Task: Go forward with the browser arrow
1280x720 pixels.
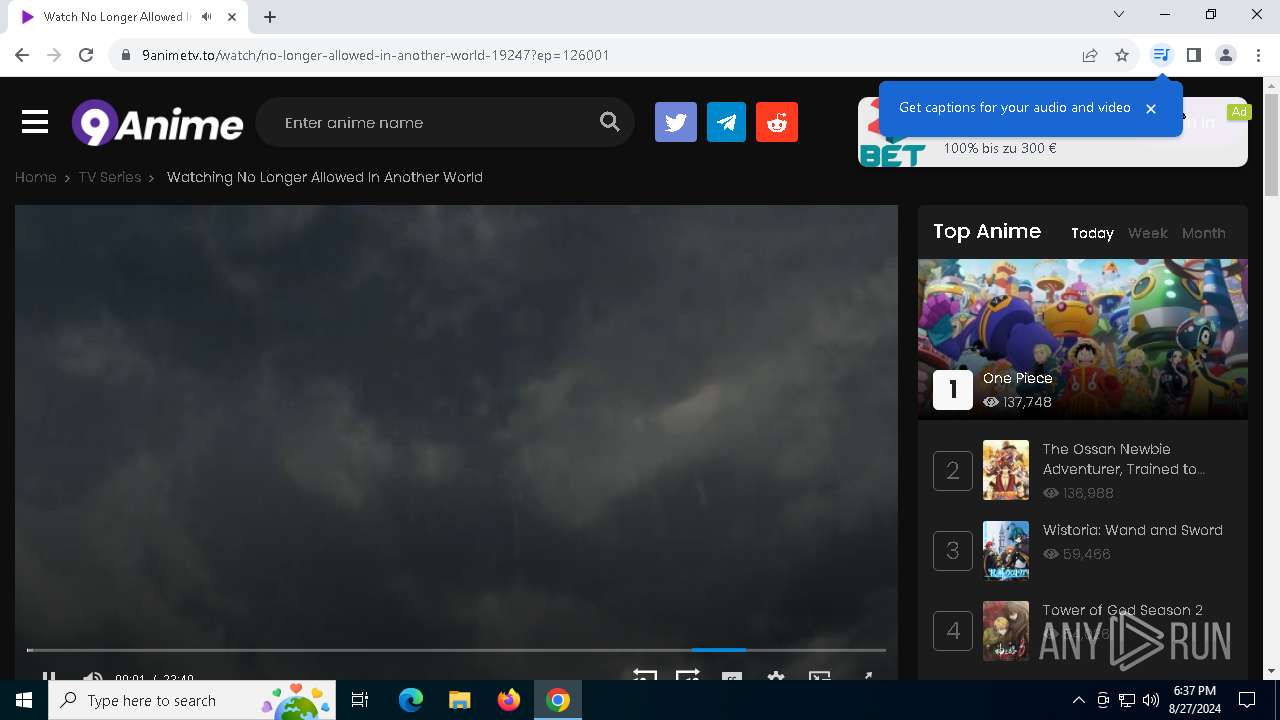Action: pyautogui.click(x=54, y=55)
